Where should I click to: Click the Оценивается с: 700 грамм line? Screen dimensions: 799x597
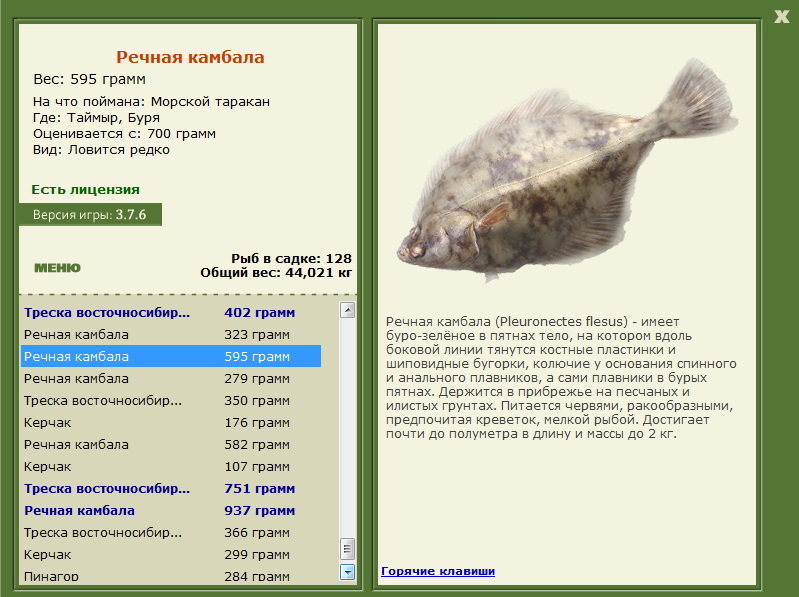coord(124,133)
